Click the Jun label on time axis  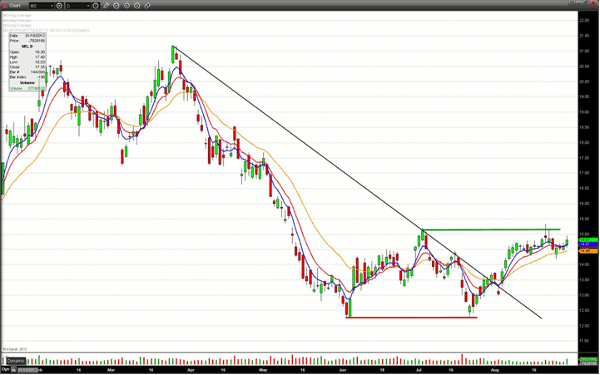click(x=342, y=370)
